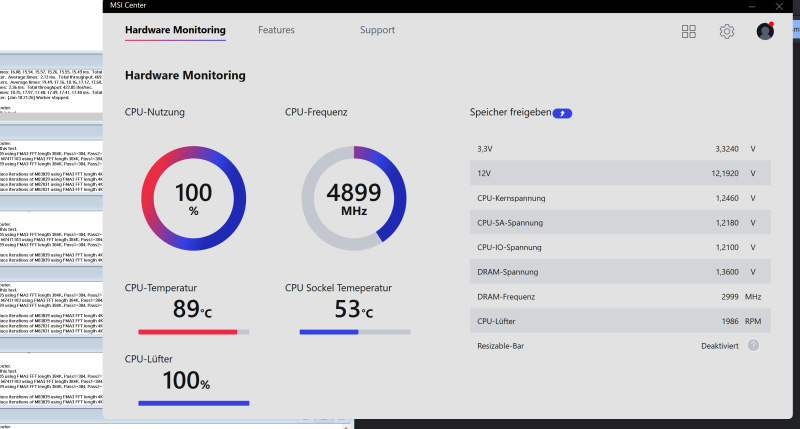Switch to the Support tab
The image size is (800, 429).
(x=377, y=30)
